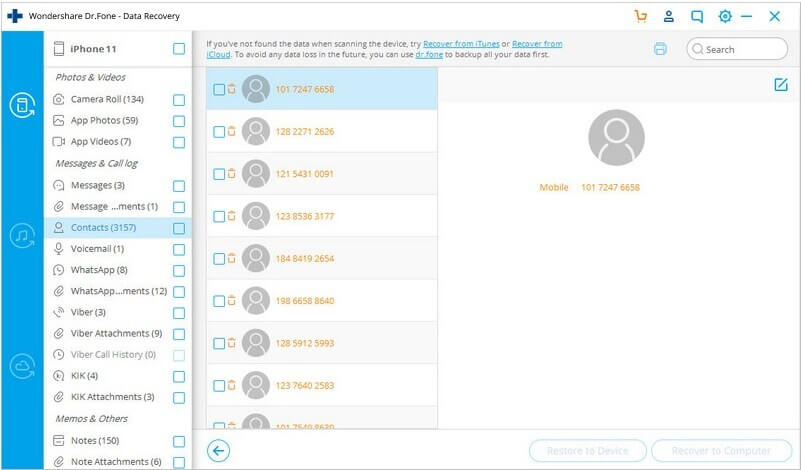Click the iPhone 11 device icon
Viewport: 801px width, 470px height.
[x=59, y=49]
